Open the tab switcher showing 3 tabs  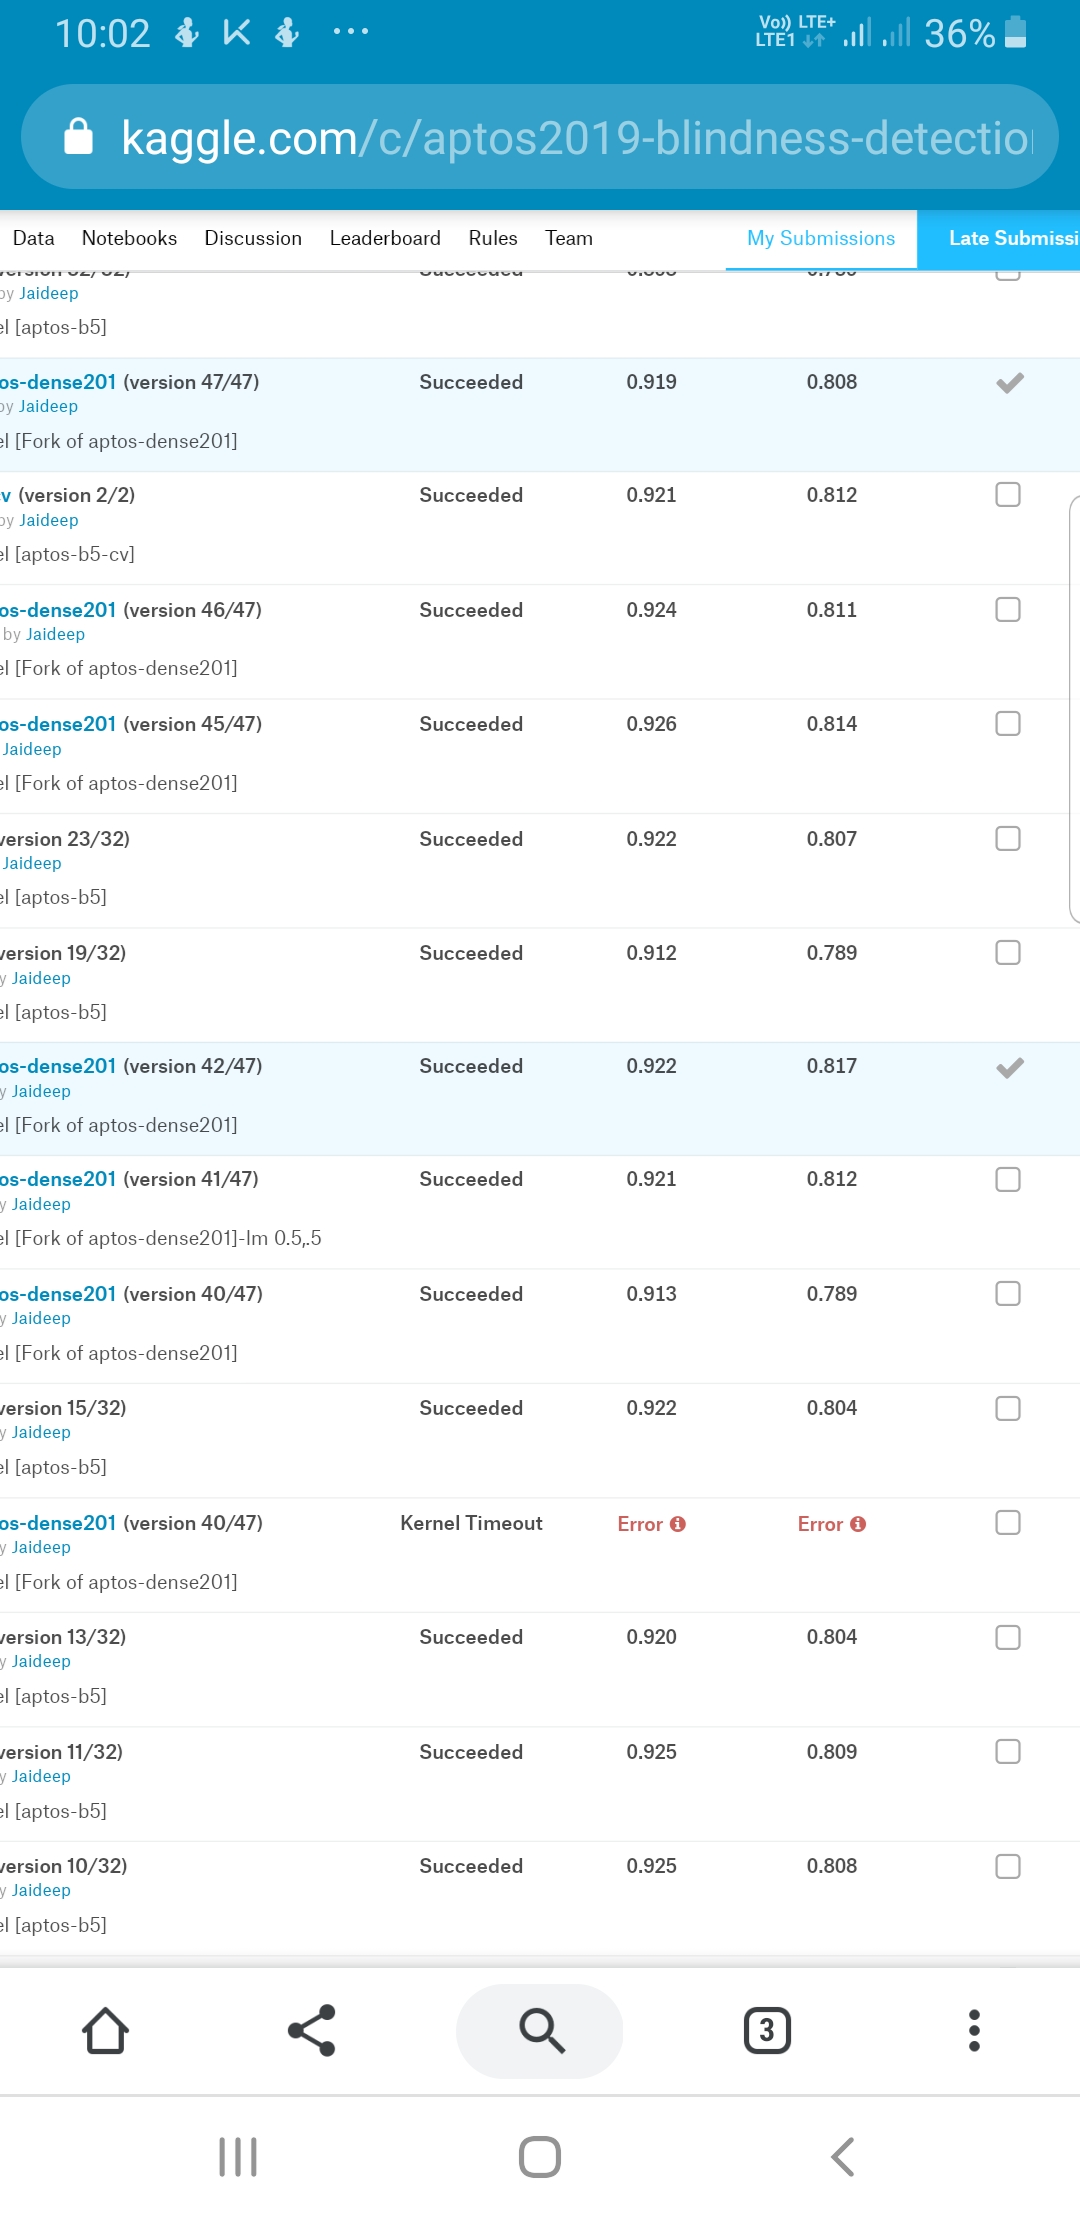click(766, 2031)
